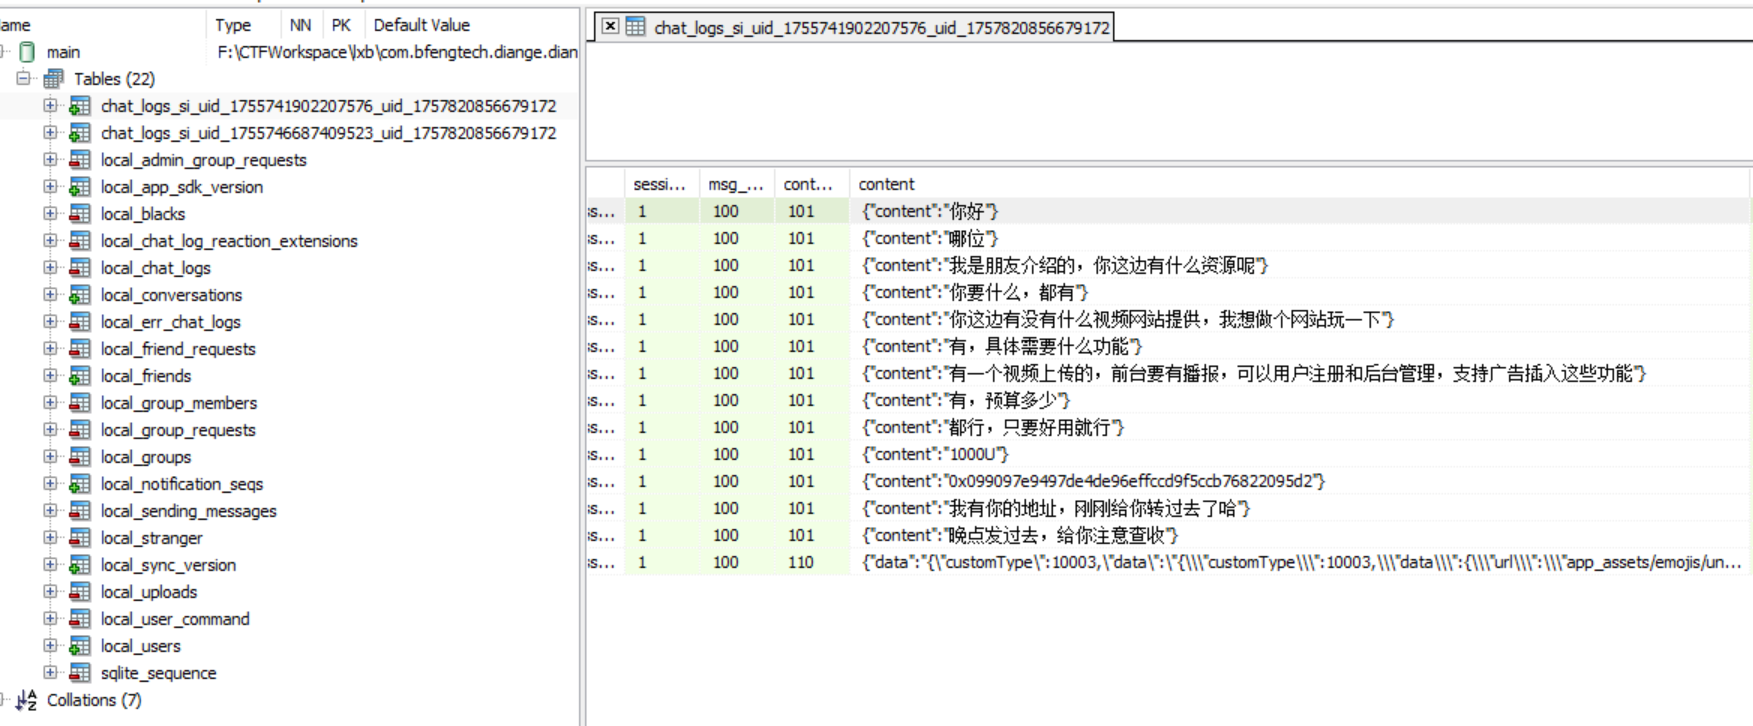The width and height of the screenshot is (1753, 726).
Task: Click the table icon beside sqlite_sequence
Action: [x=80, y=673]
